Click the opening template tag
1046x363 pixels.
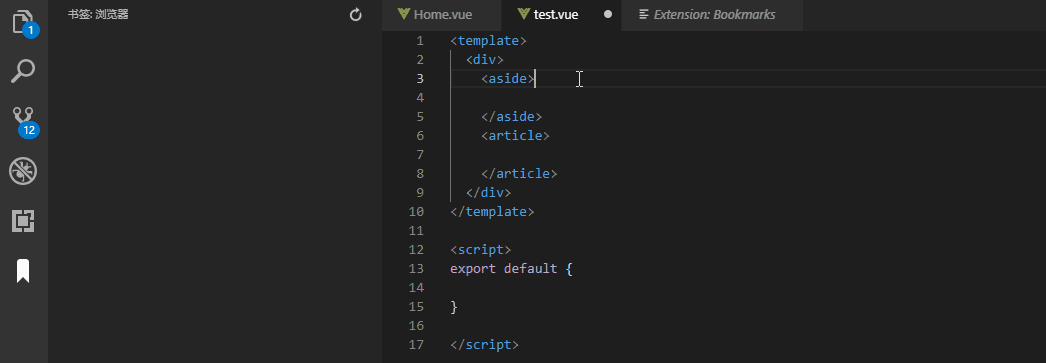pos(488,41)
